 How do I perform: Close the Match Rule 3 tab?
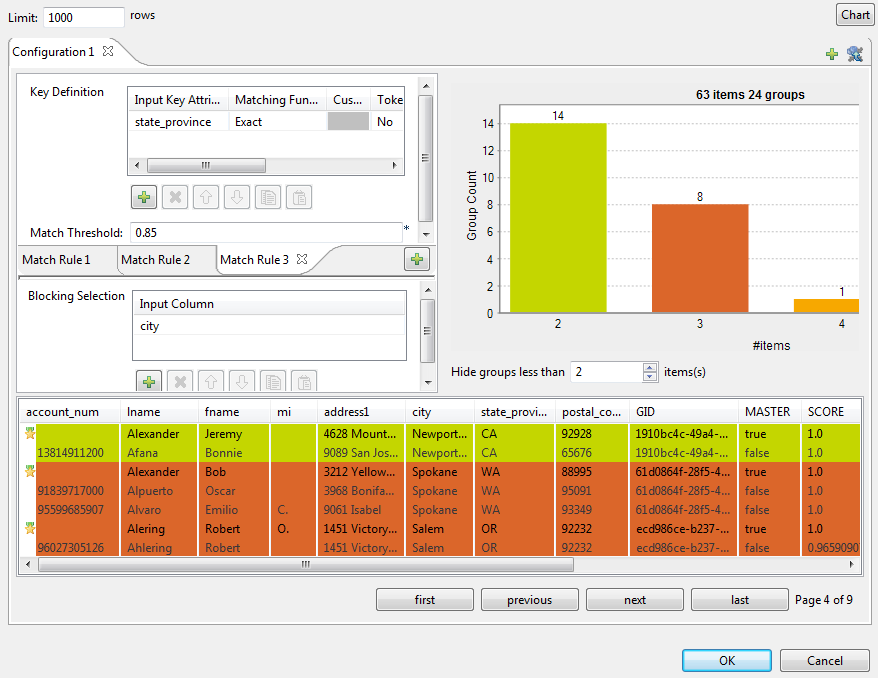301,259
